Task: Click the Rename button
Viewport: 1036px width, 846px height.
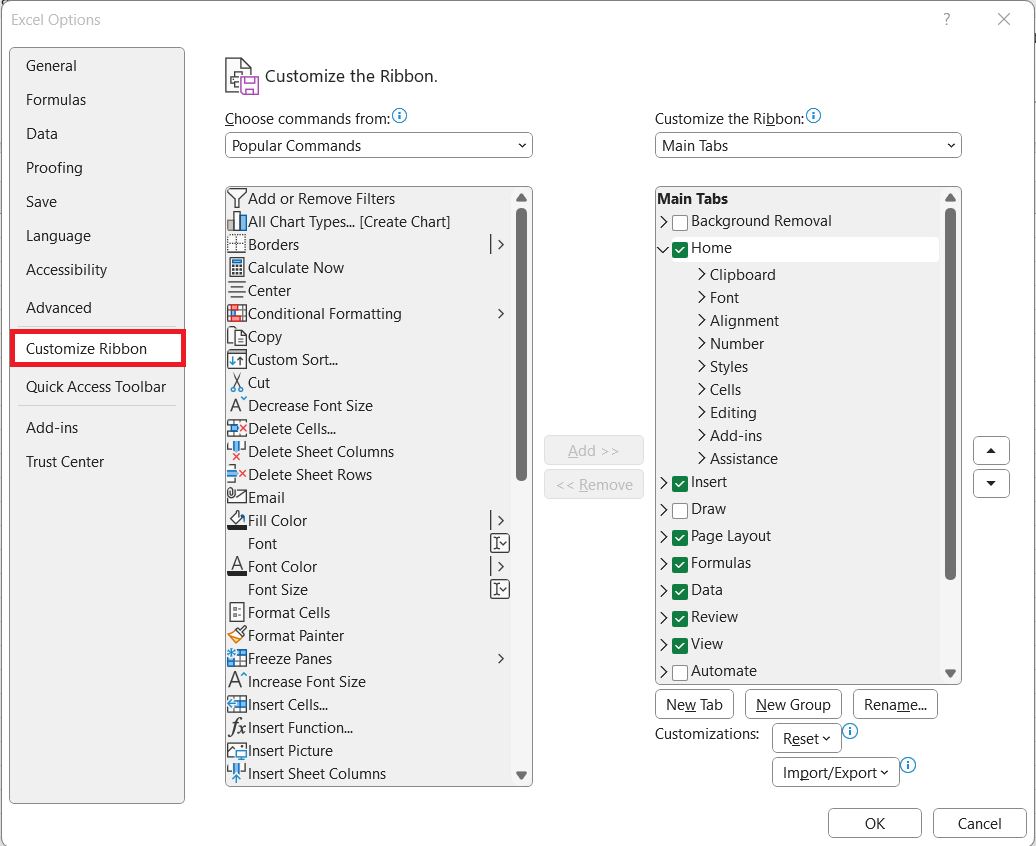Action: coord(895,705)
